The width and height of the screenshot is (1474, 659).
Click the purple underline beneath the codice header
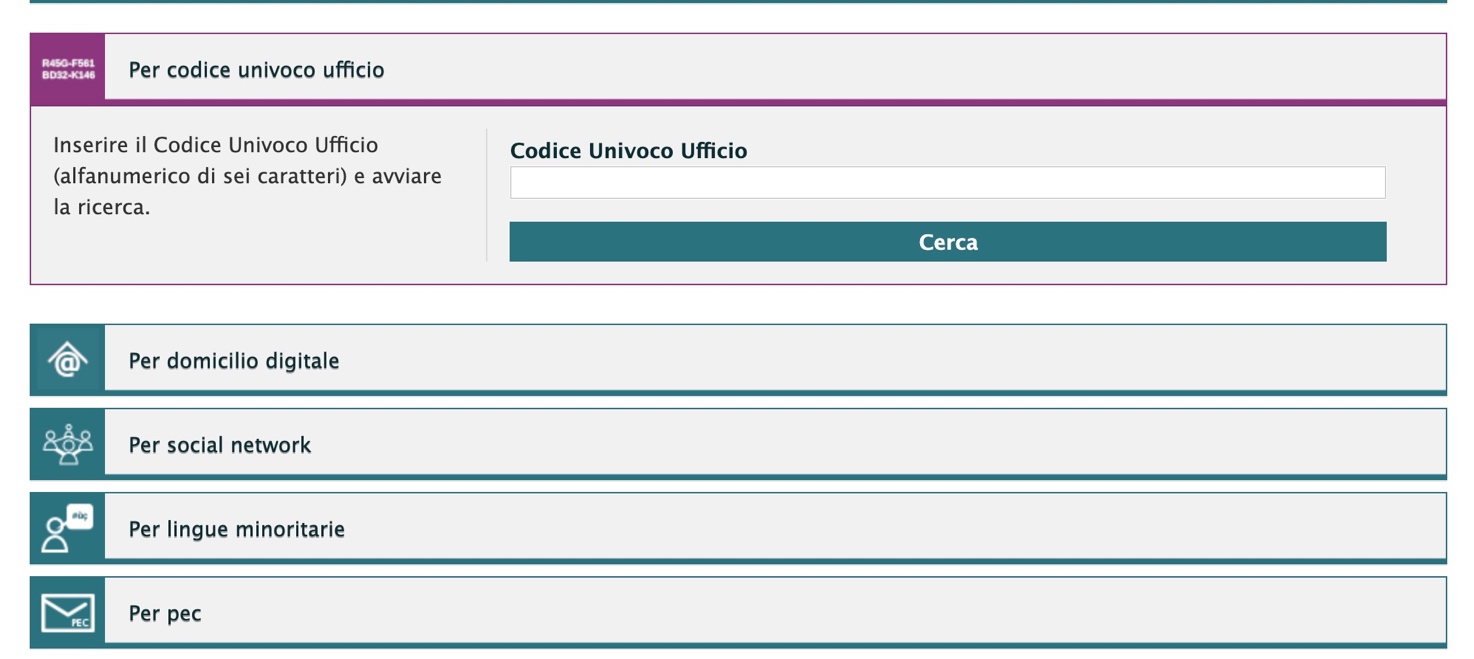click(775, 102)
